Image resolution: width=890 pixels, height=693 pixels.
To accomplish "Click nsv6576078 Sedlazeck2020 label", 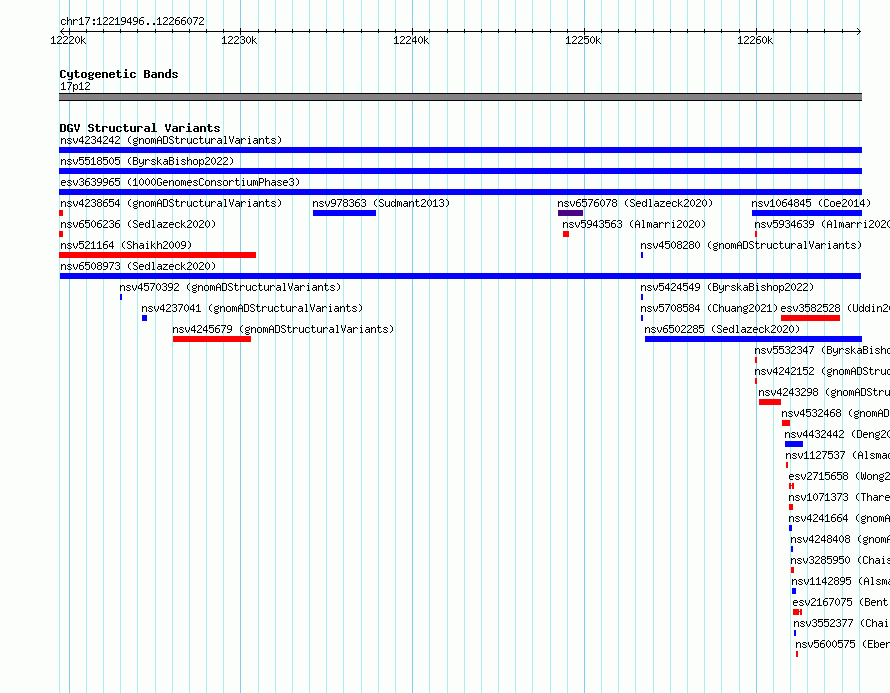I will [635, 203].
